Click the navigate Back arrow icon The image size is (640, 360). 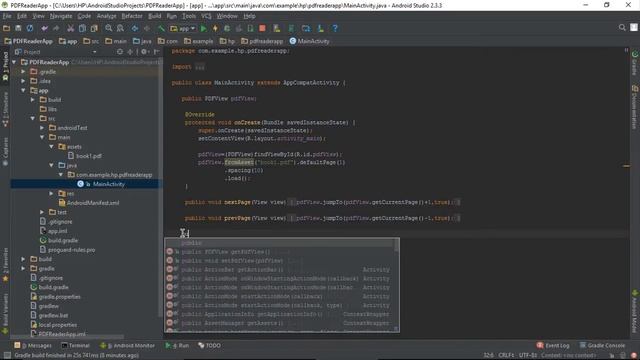click(135, 28)
